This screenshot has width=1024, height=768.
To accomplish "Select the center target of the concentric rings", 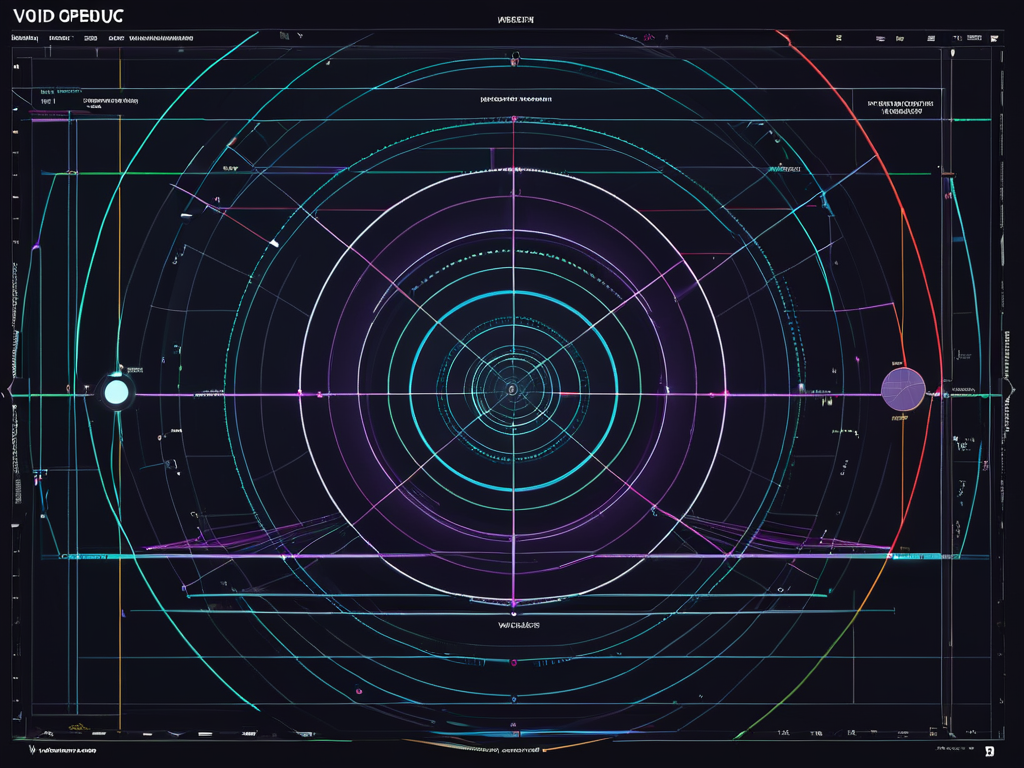I will (x=511, y=389).
